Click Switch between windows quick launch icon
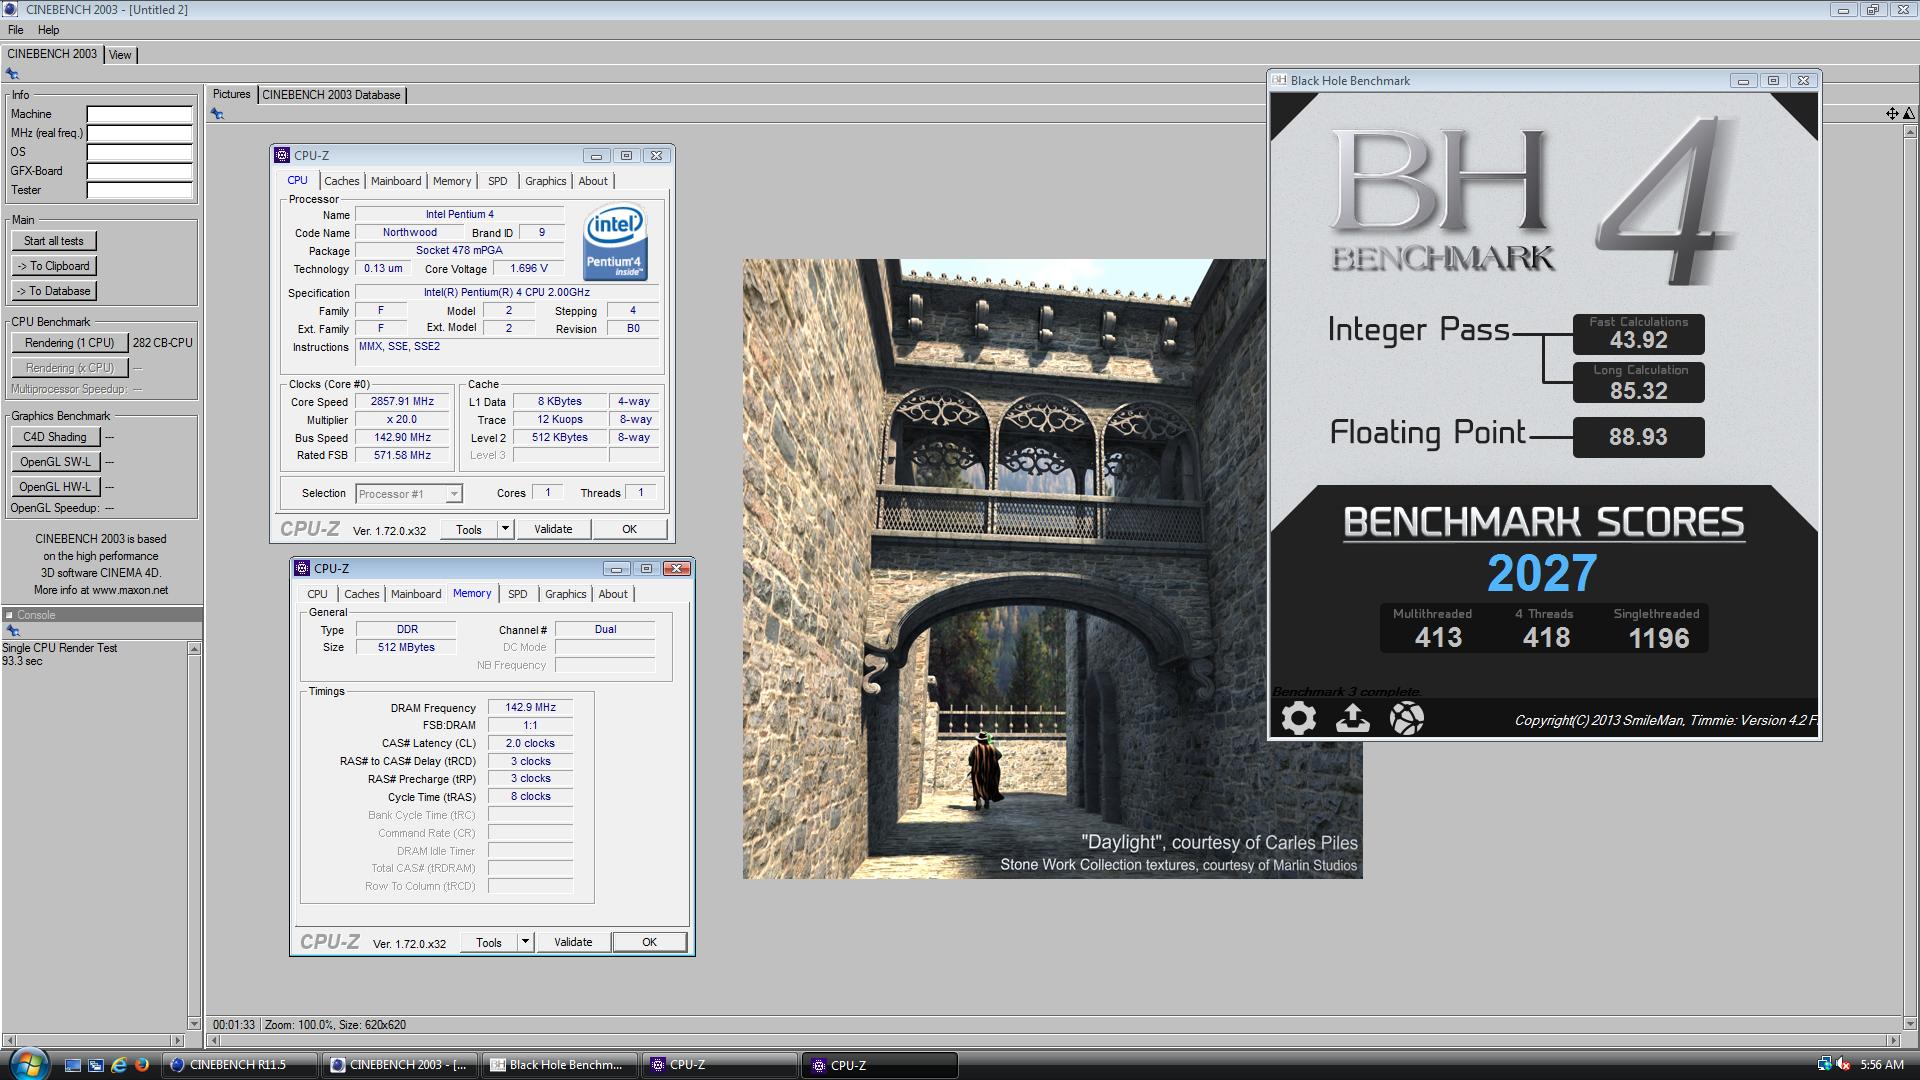 (x=96, y=1065)
